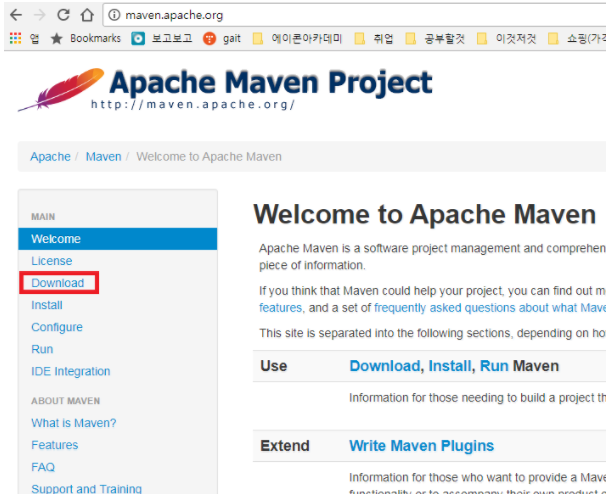Open Support and Training in the sidebar
Viewport: 612px width, 494px height.
pos(87,489)
